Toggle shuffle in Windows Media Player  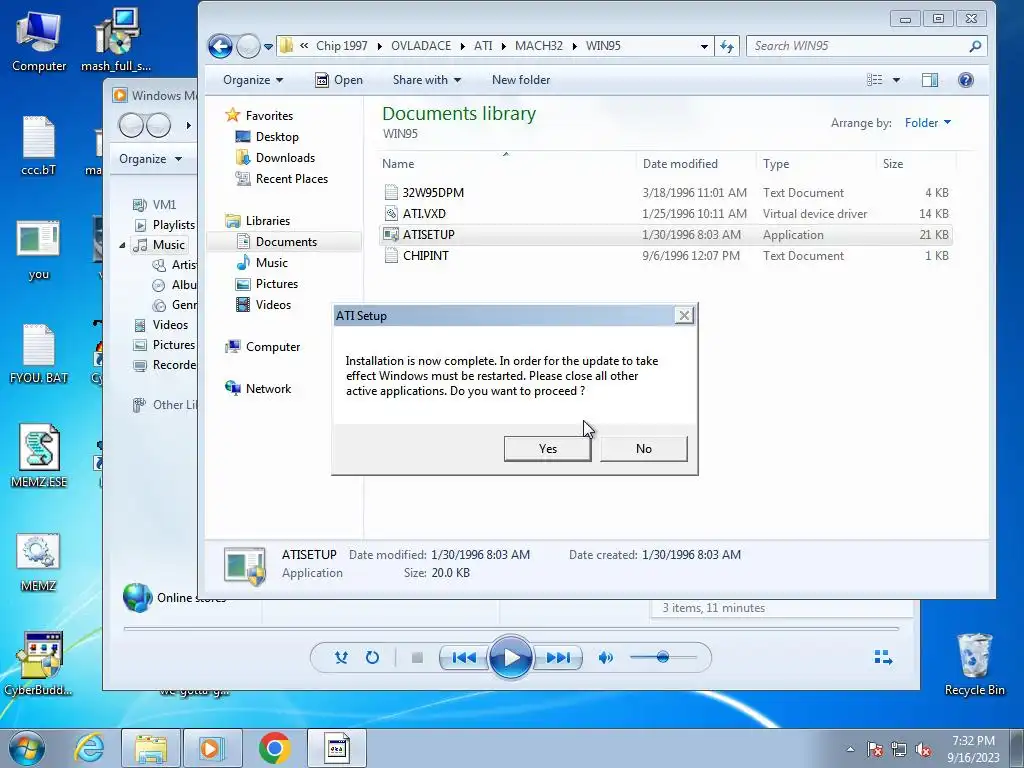point(341,658)
